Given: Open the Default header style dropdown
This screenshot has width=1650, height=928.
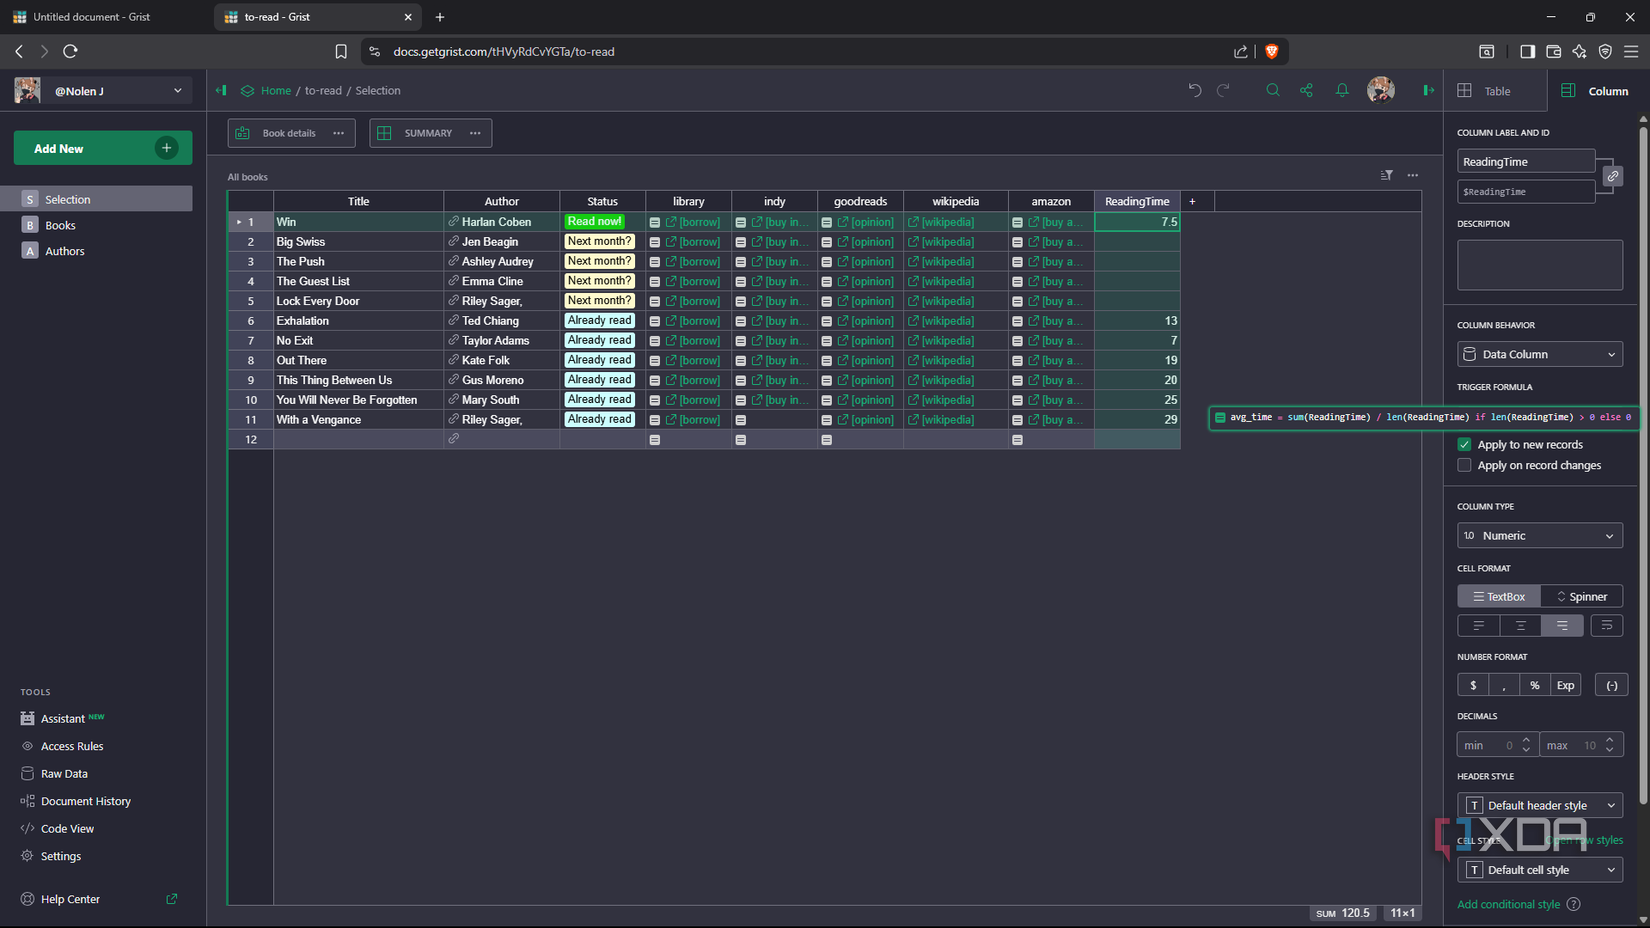Looking at the screenshot, I should 1539,805.
